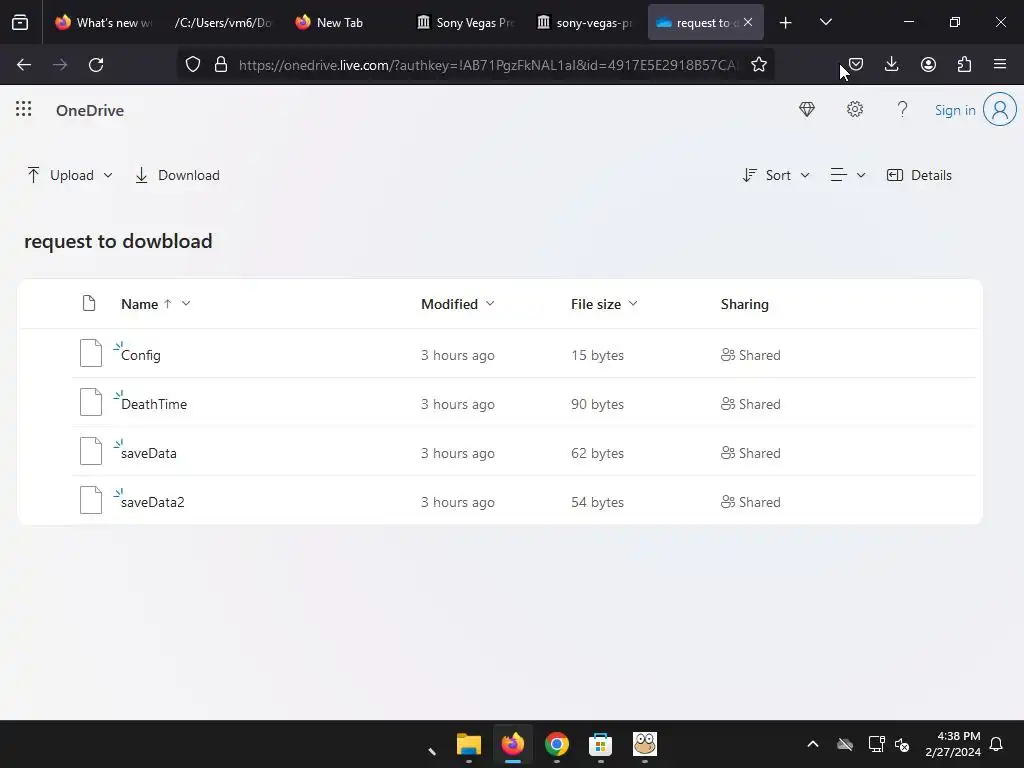Viewport: 1024px width, 768px height.
Task: Click the file type column header icon
Action: pyautogui.click(x=89, y=304)
